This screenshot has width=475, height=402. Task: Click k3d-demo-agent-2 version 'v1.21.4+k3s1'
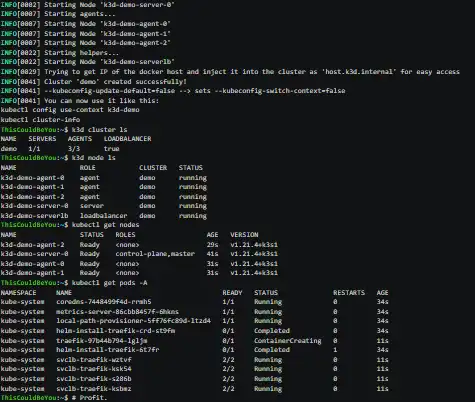[254, 245]
